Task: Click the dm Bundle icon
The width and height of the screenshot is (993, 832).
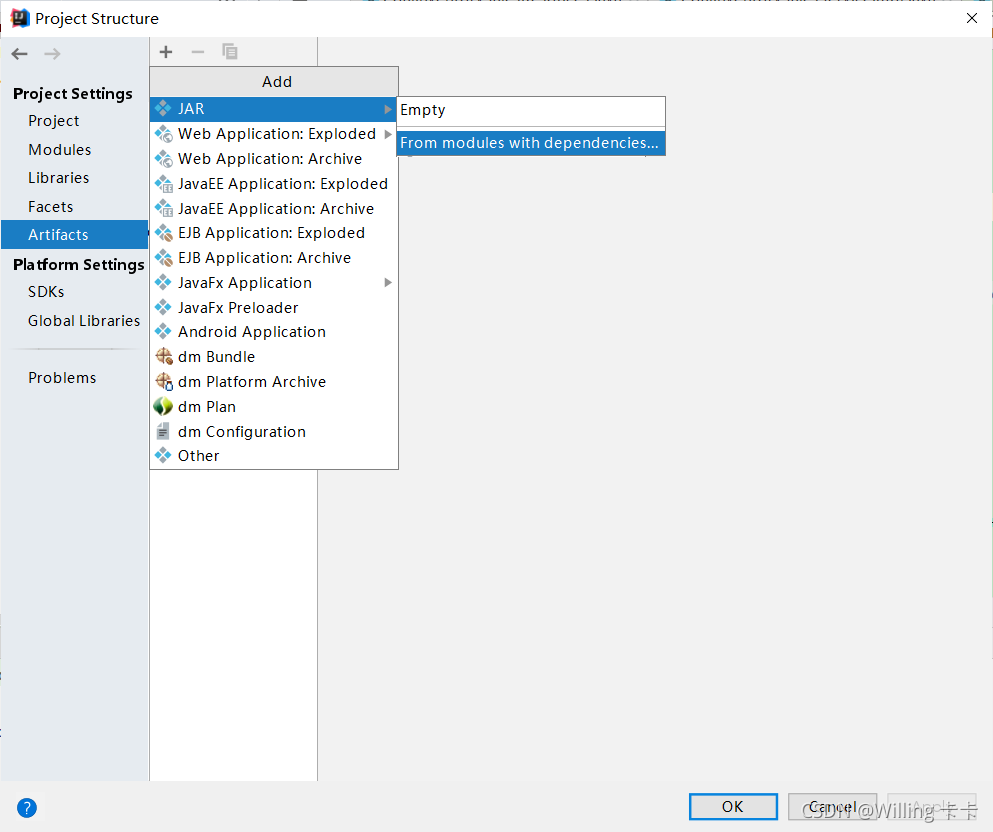Action: click(163, 356)
